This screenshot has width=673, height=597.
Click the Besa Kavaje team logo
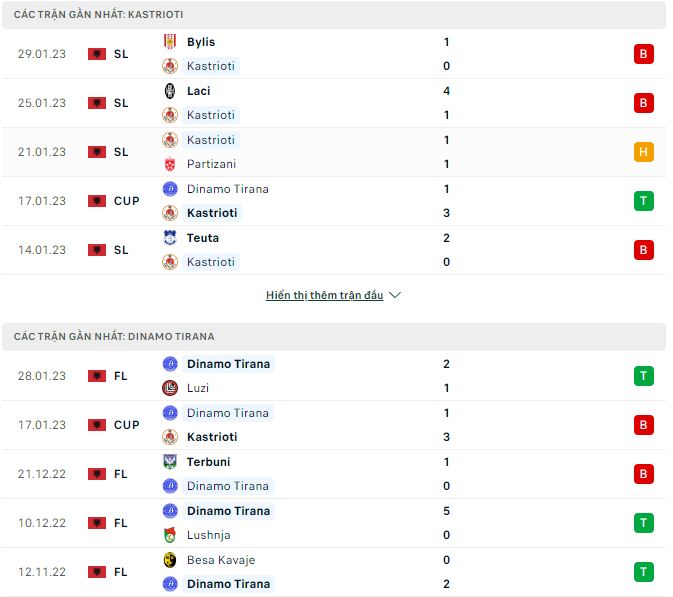170,560
